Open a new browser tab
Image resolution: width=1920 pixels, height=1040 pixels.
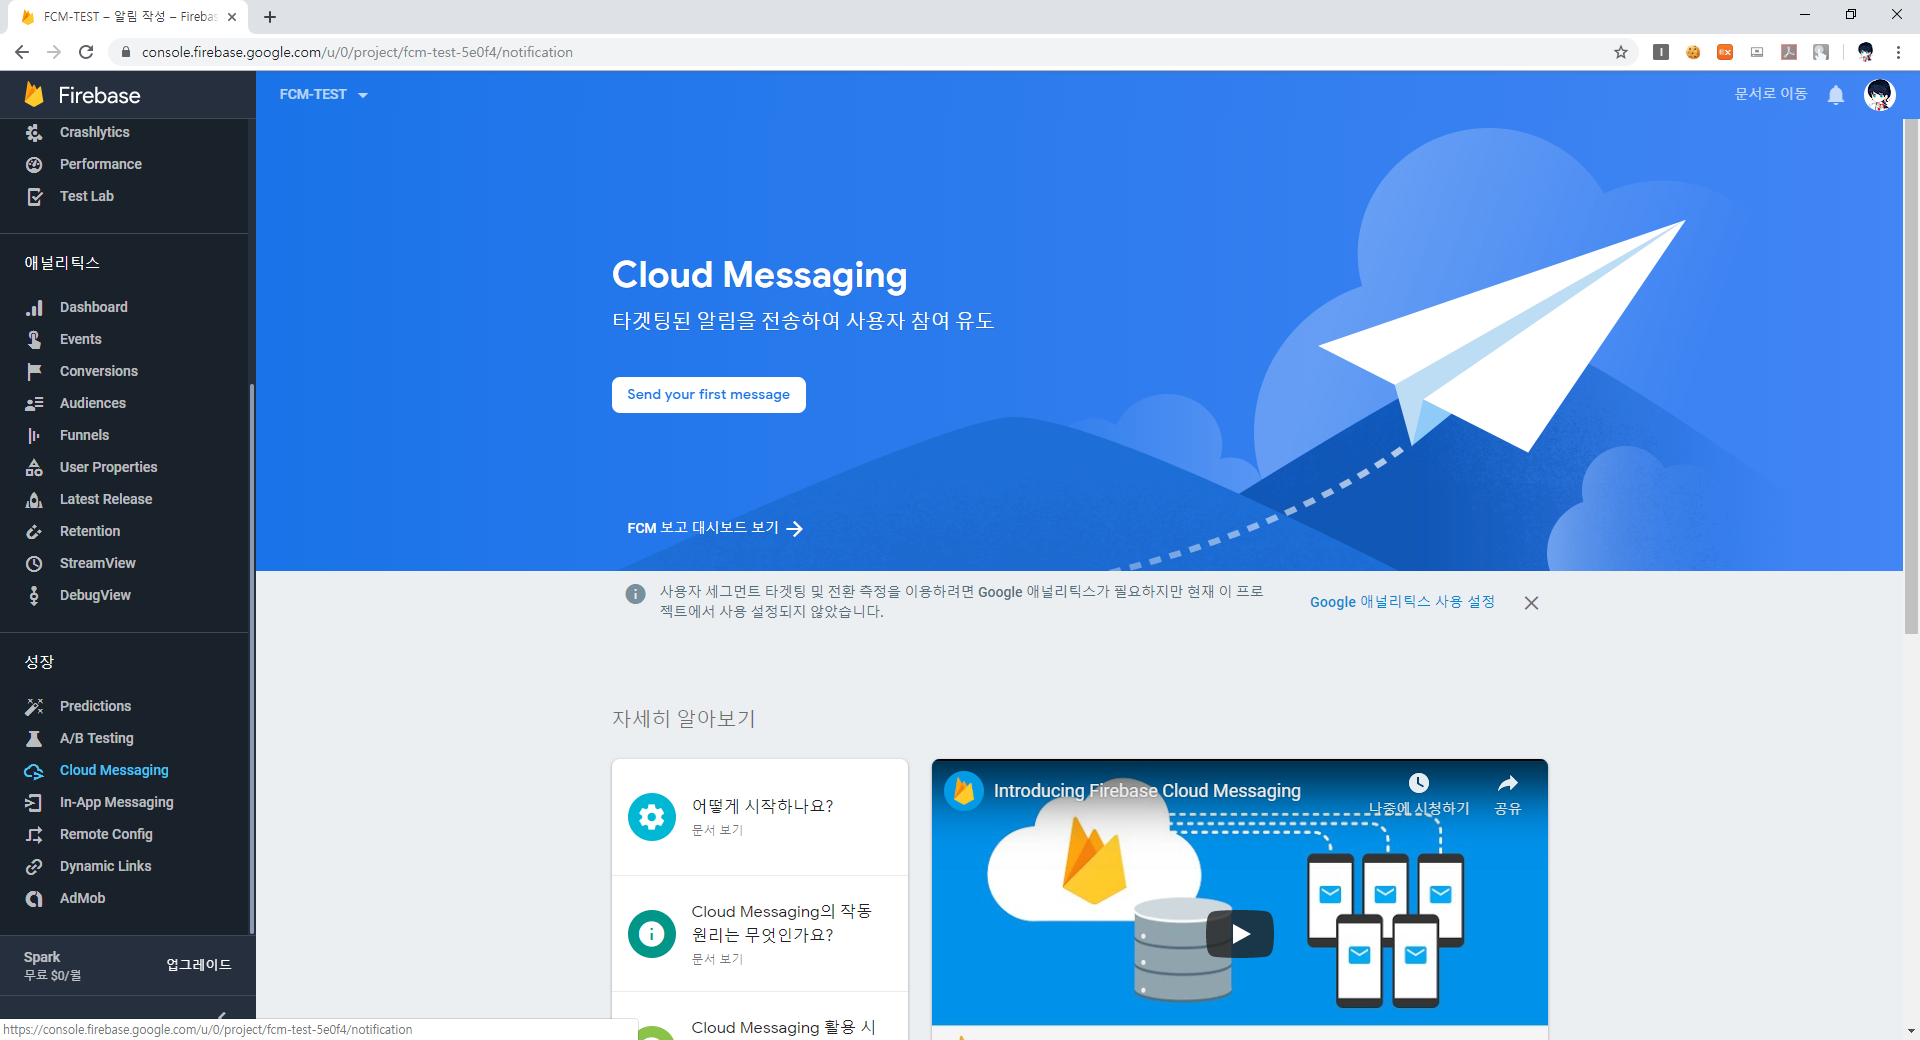(270, 17)
